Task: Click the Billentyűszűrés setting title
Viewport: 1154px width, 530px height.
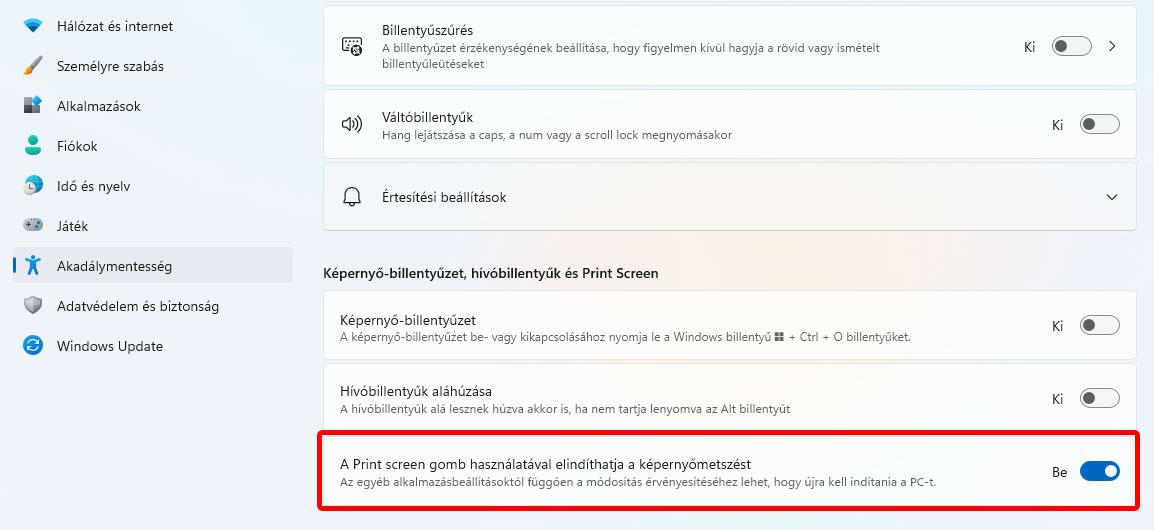Action: point(427,31)
